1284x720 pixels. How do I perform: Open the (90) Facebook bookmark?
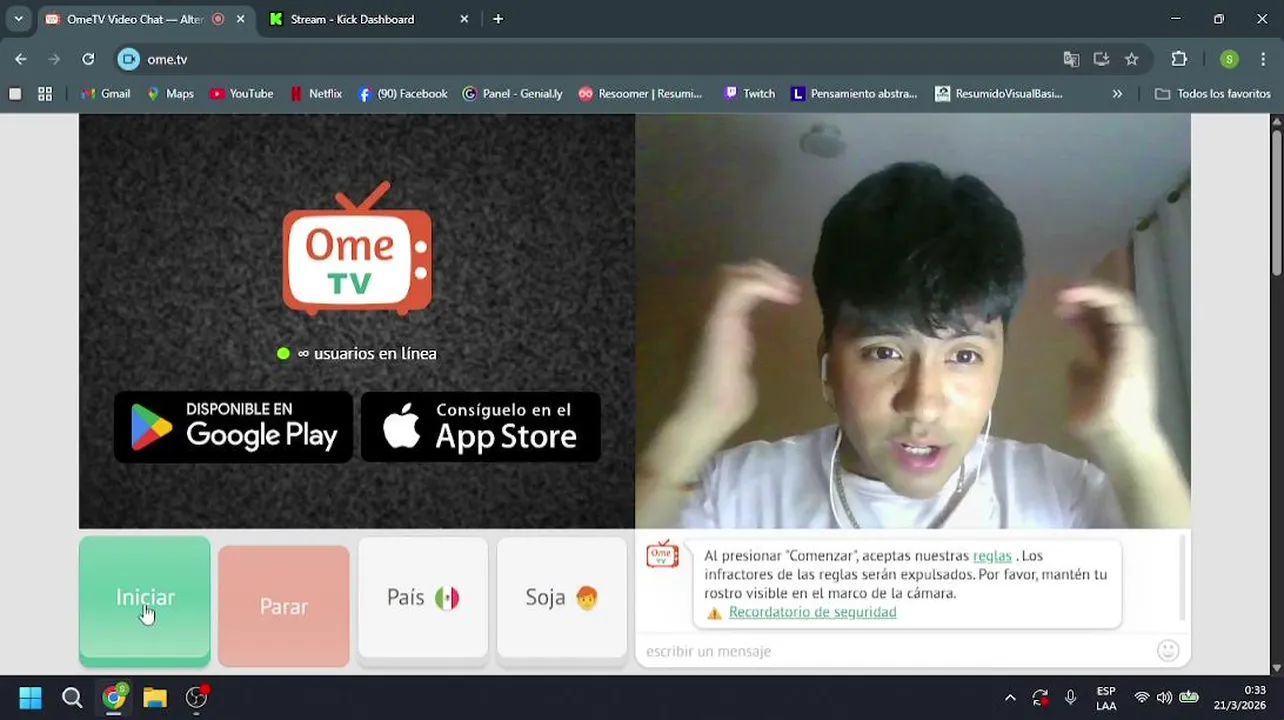(402, 94)
